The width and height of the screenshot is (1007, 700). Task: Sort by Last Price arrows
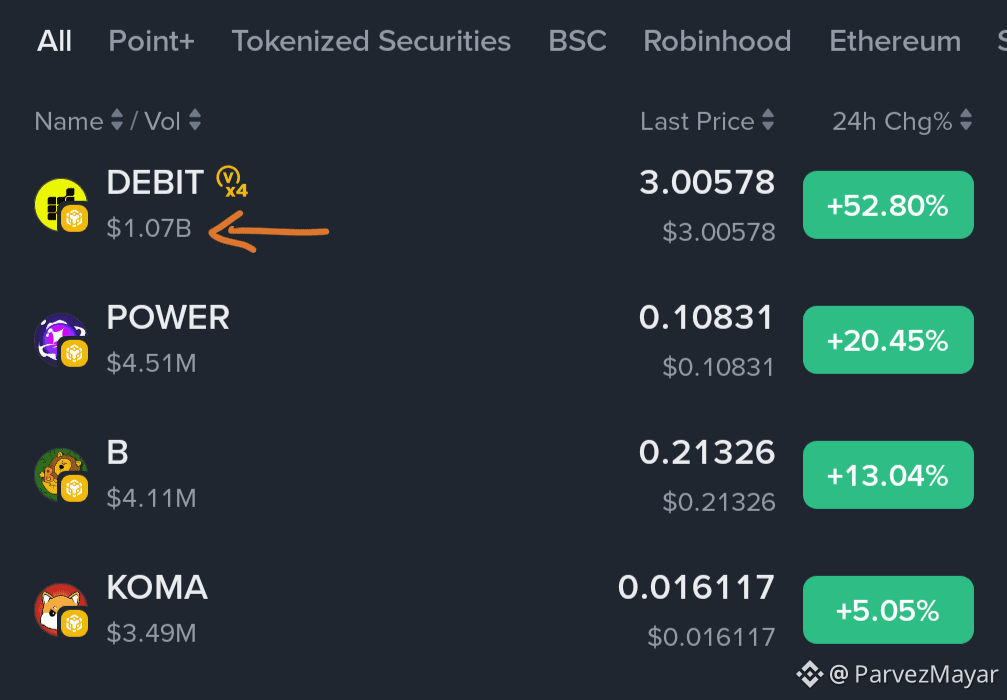pyautogui.click(x=768, y=120)
